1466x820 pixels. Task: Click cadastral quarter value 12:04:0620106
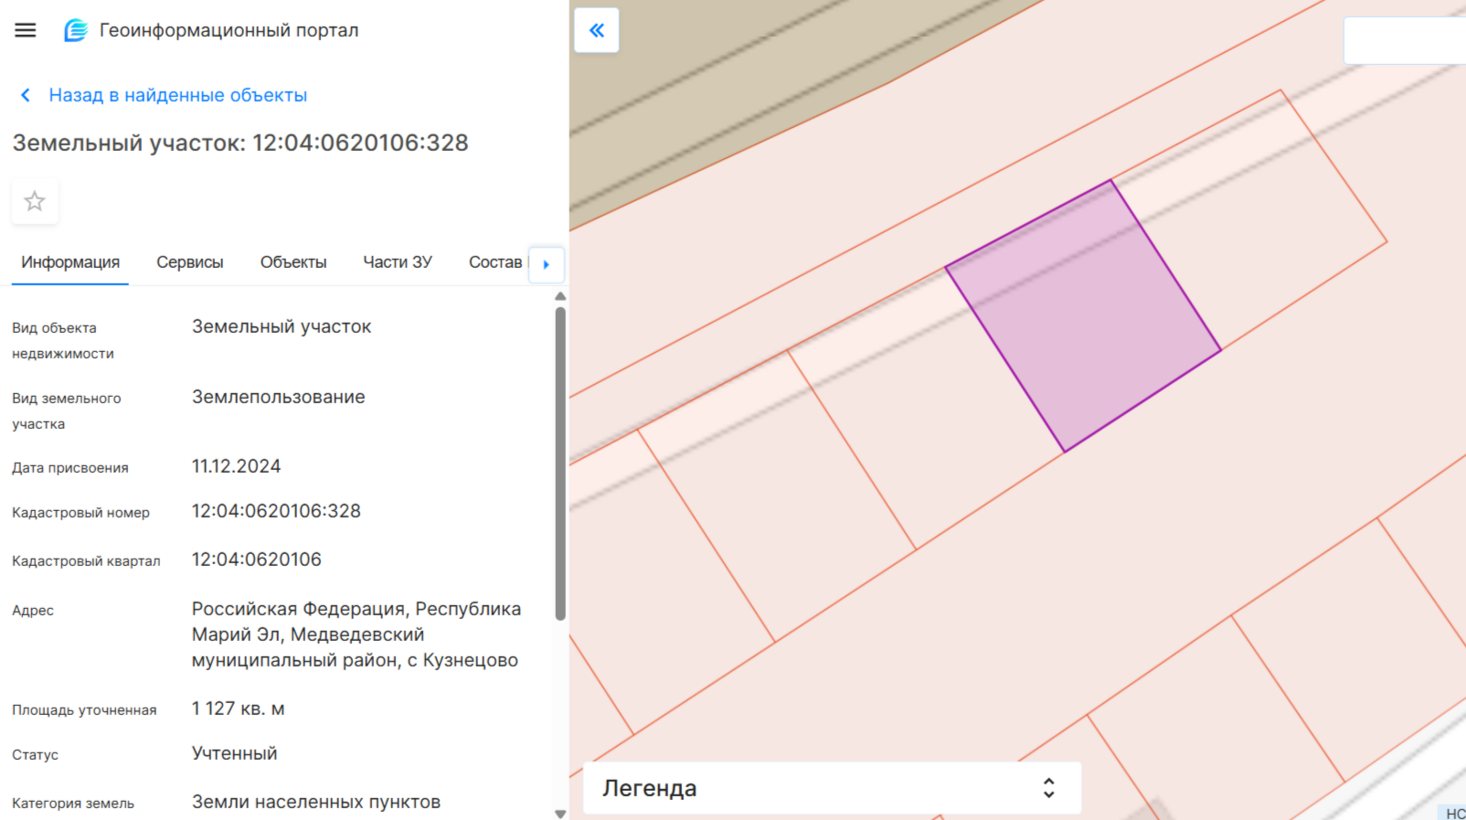click(256, 559)
